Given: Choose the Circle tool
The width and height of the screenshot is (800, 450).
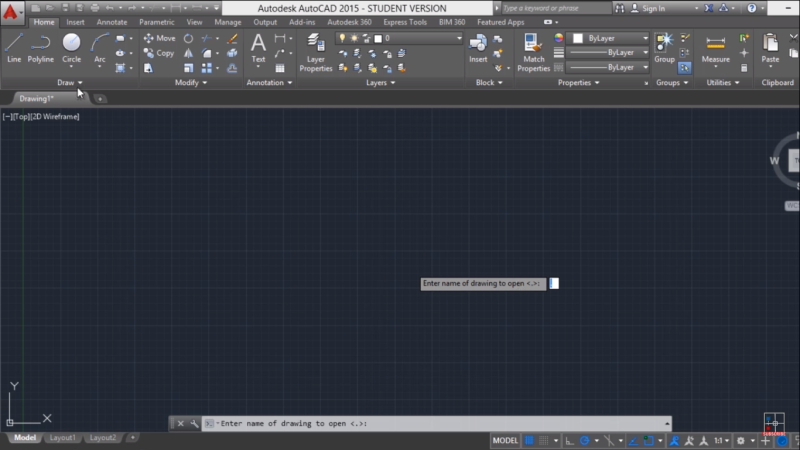Looking at the screenshot, I should (x=71, y=48).
